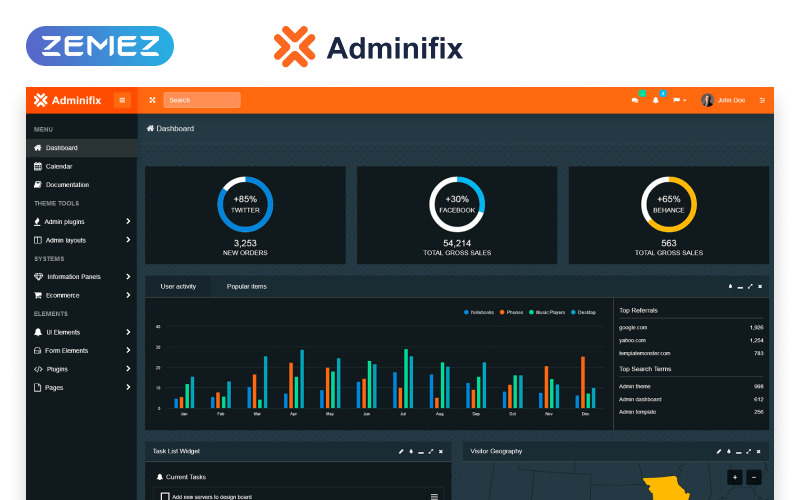Click into the Search input field
The image size is (800, 500).
pyautogui.click(x=203, y=100)
